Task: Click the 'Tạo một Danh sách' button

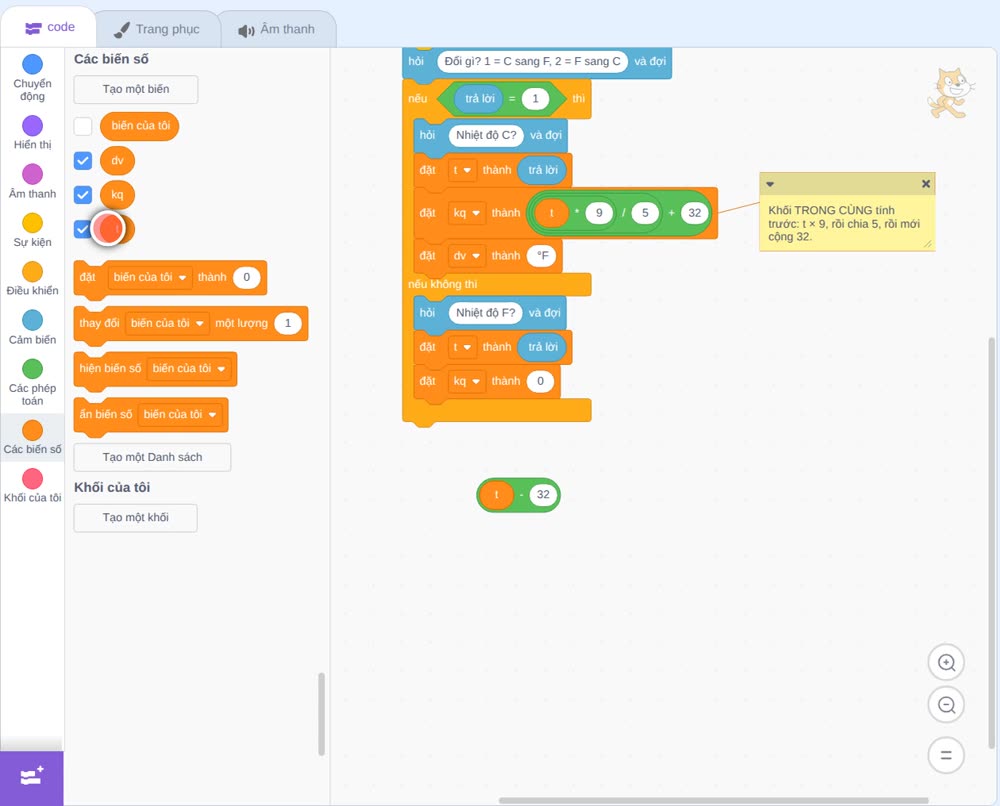Action: pyautogui.click(x=152, y=457)
